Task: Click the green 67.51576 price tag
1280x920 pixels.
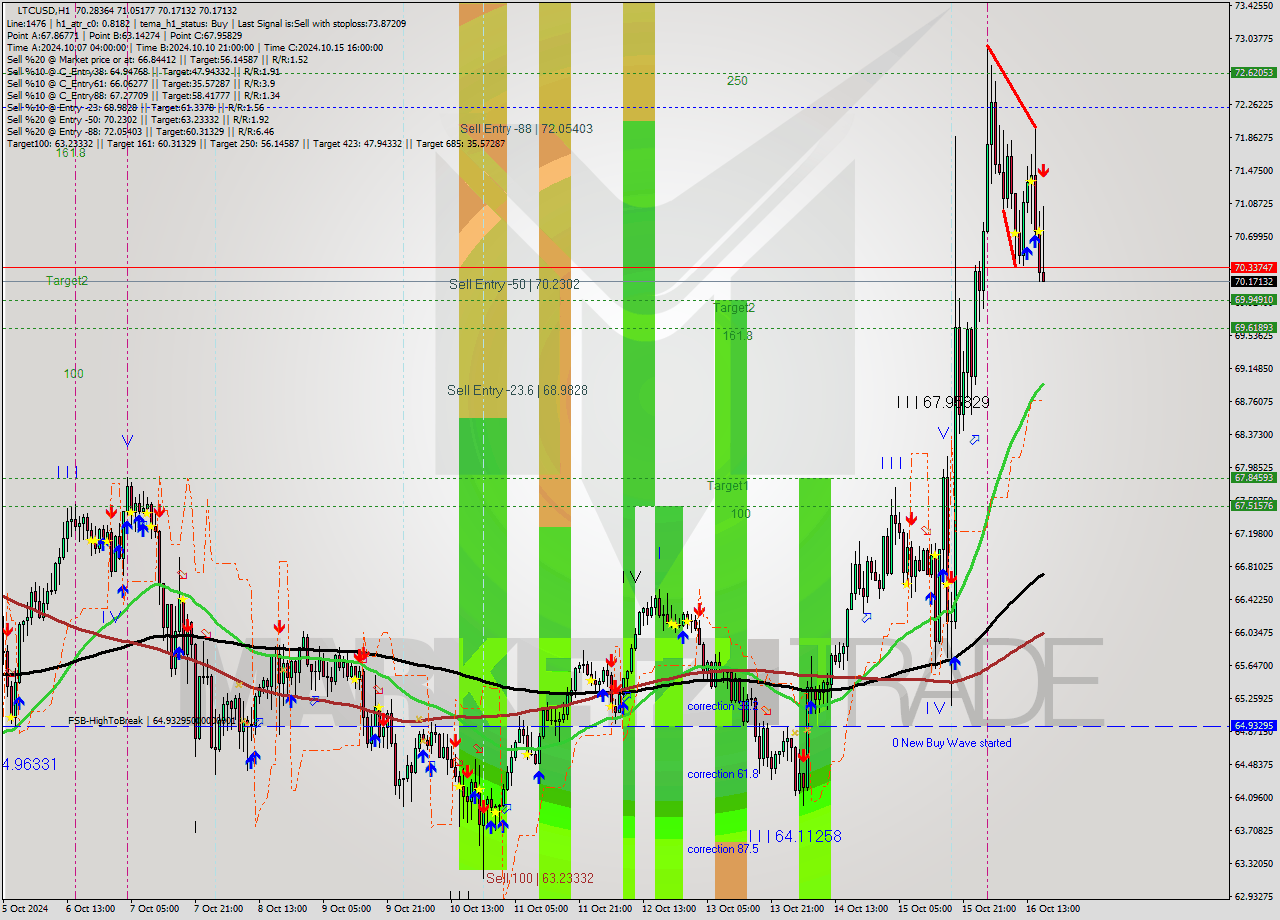Action: pos(1254,506)
